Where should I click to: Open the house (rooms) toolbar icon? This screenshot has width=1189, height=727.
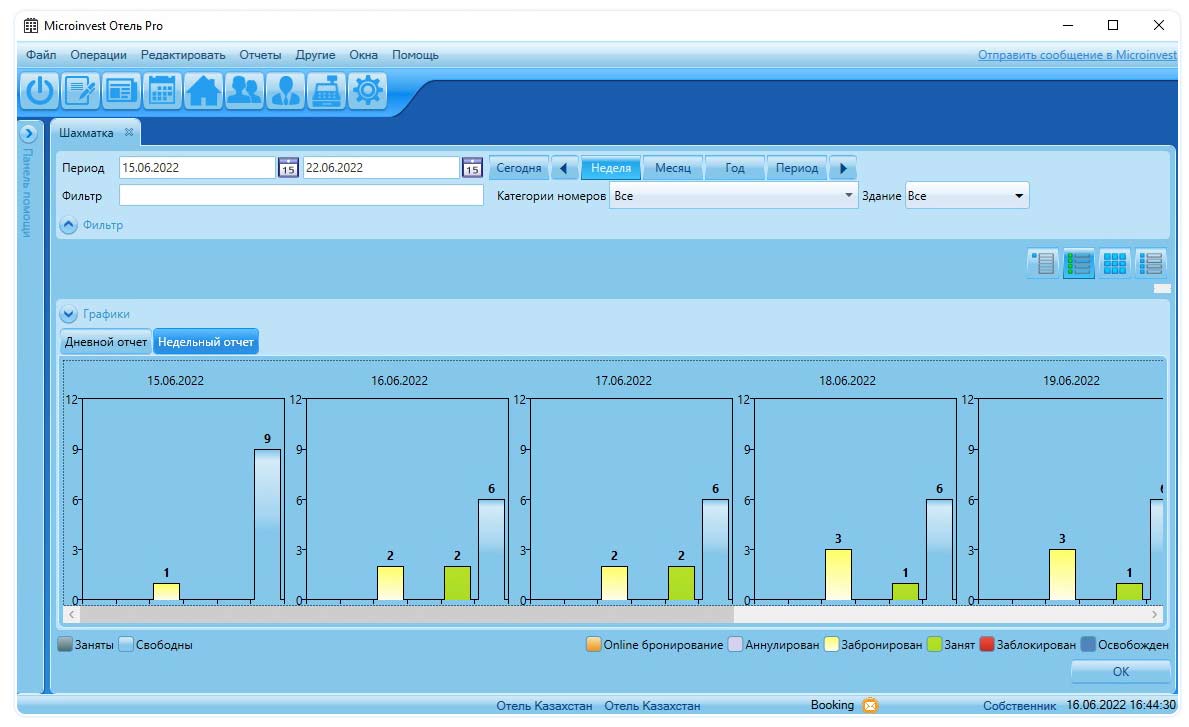point(203,91)
